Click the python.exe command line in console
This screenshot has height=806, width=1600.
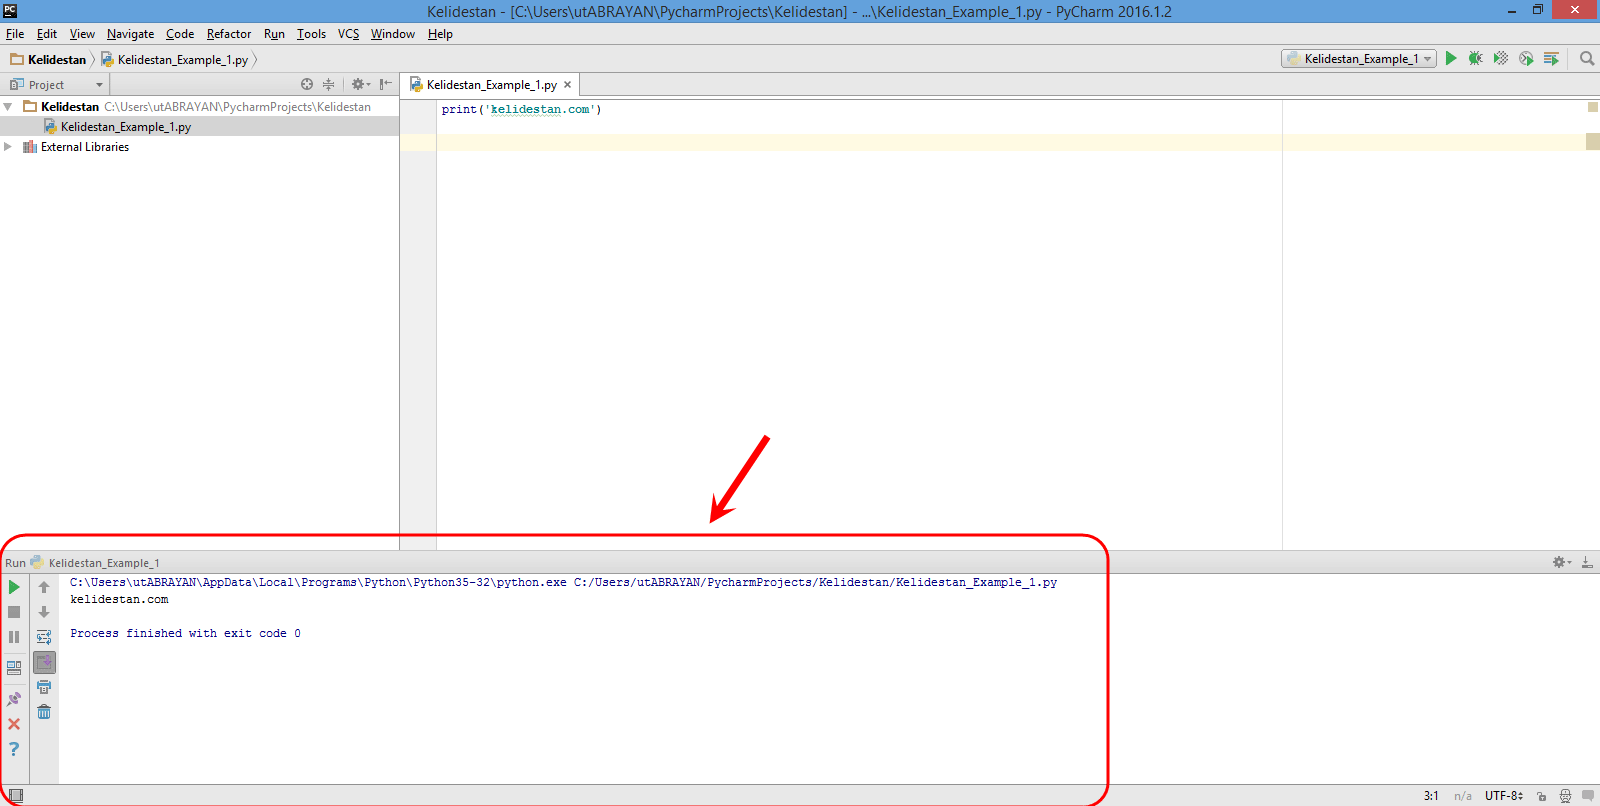(563, 582)
